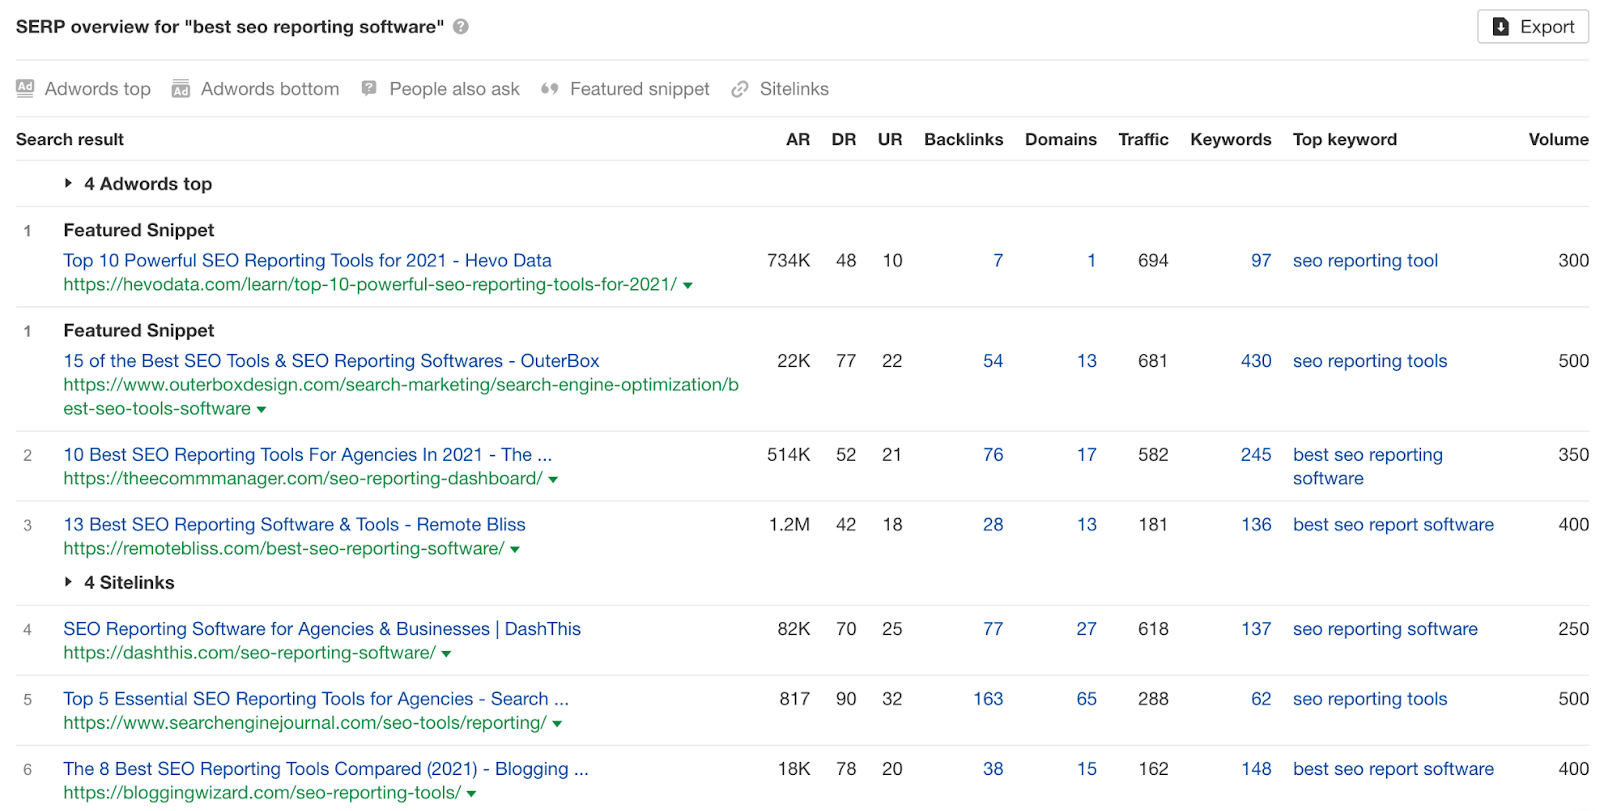
Task: Click the Featured snippet quote icon
Action: (549, 89)
